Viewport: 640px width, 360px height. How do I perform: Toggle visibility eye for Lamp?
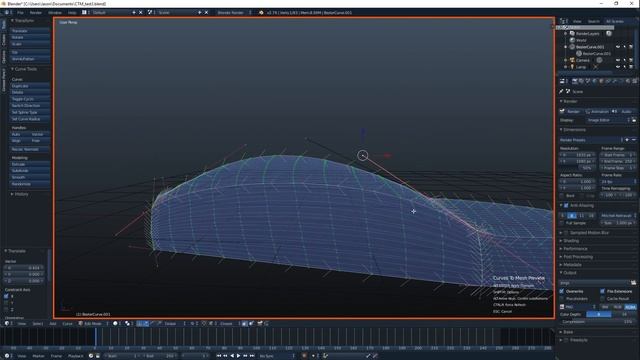(x=618, y=67)
